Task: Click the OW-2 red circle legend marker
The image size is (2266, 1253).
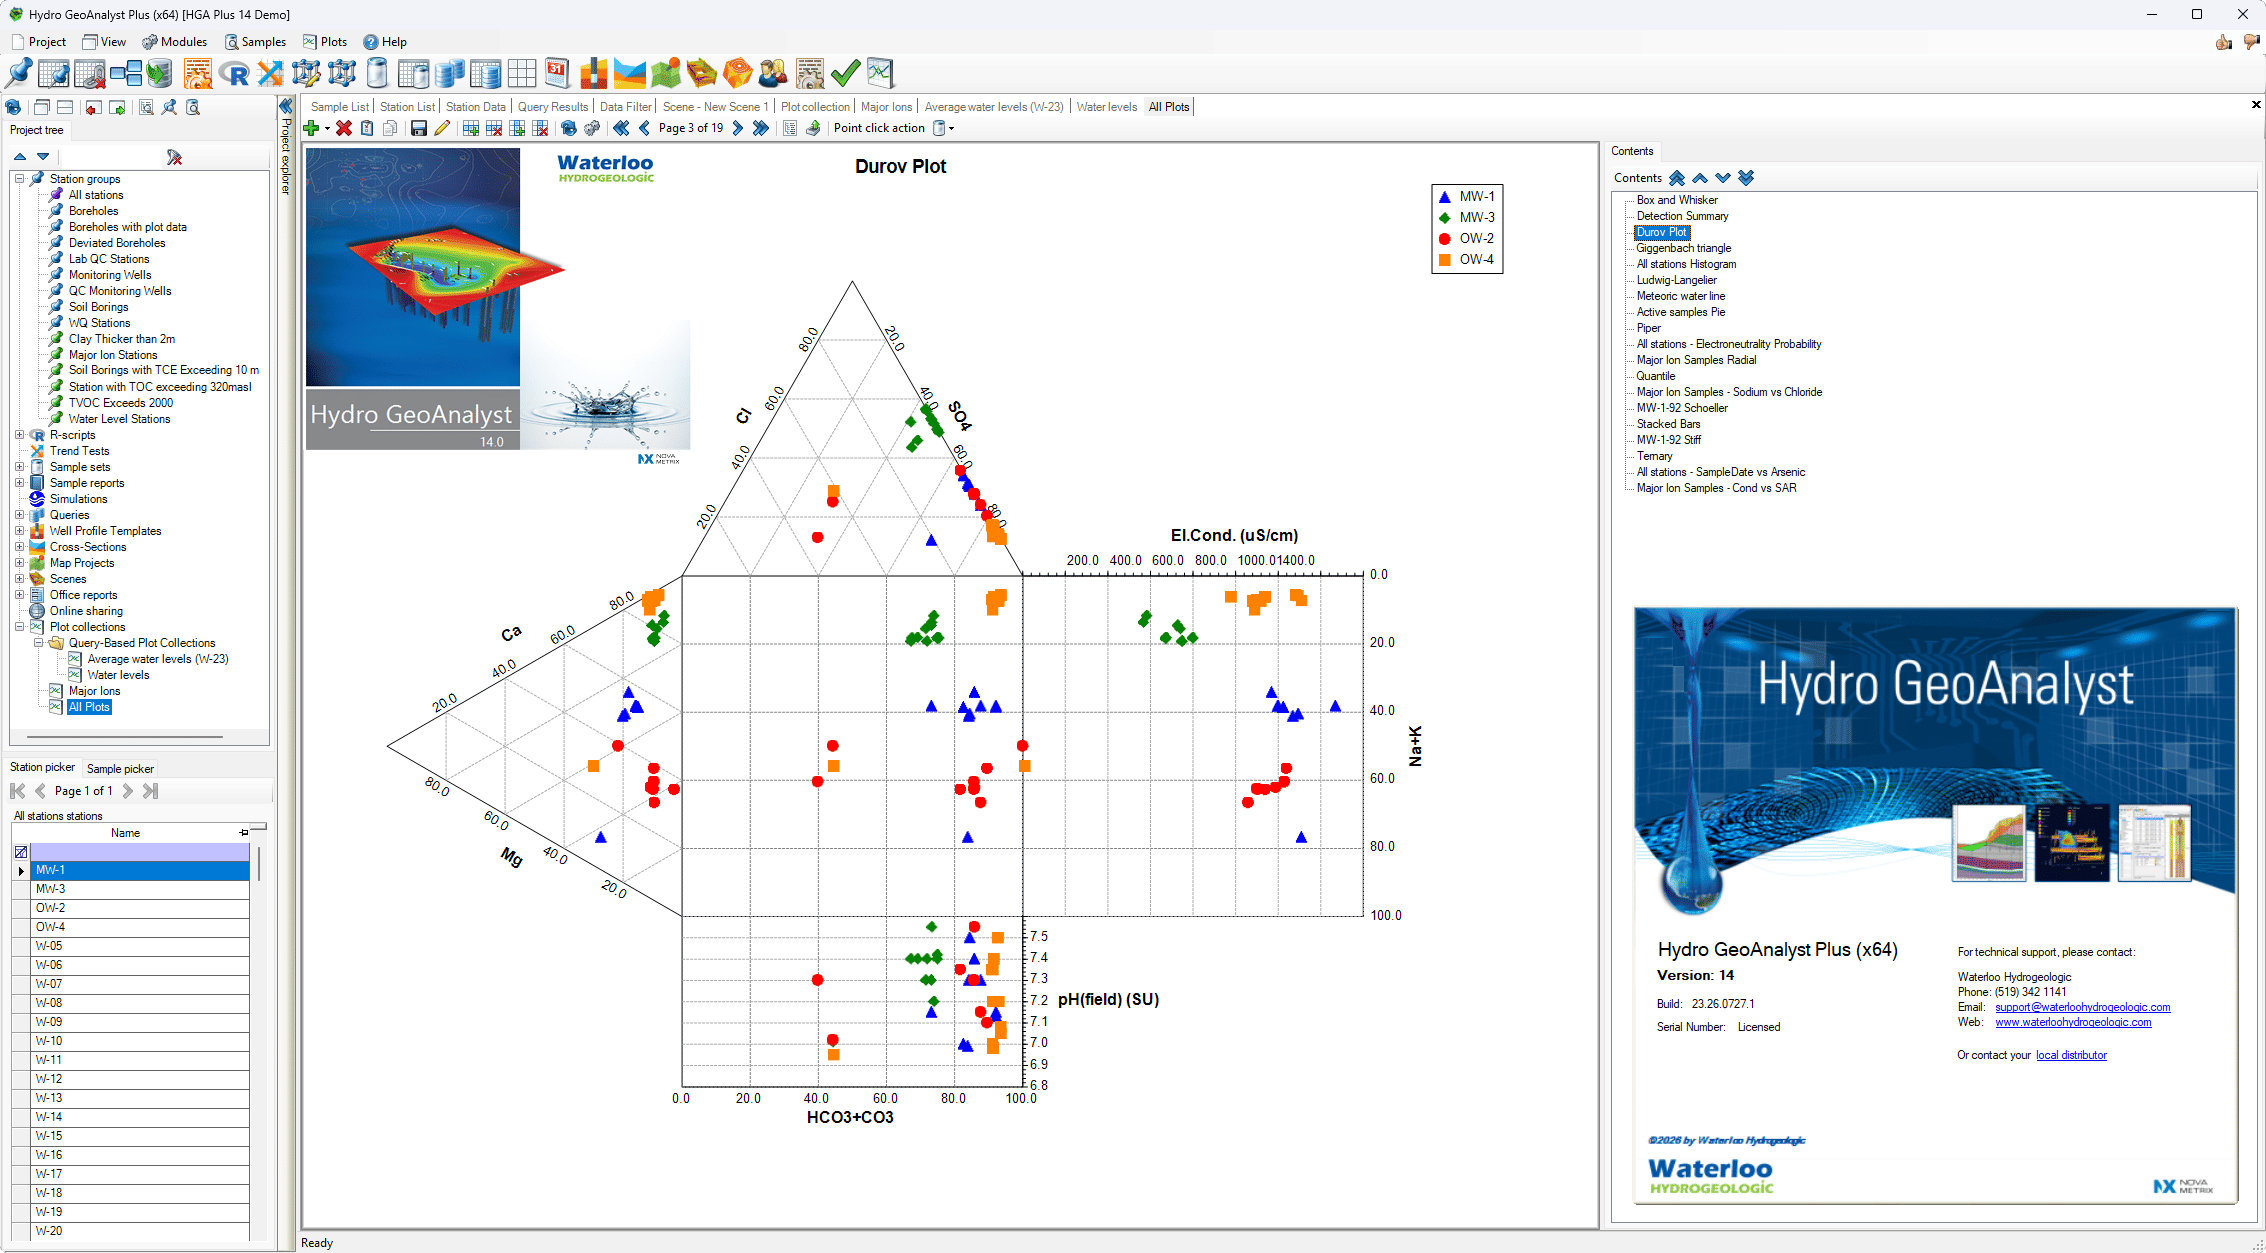Action: (x=1444, y=239)
